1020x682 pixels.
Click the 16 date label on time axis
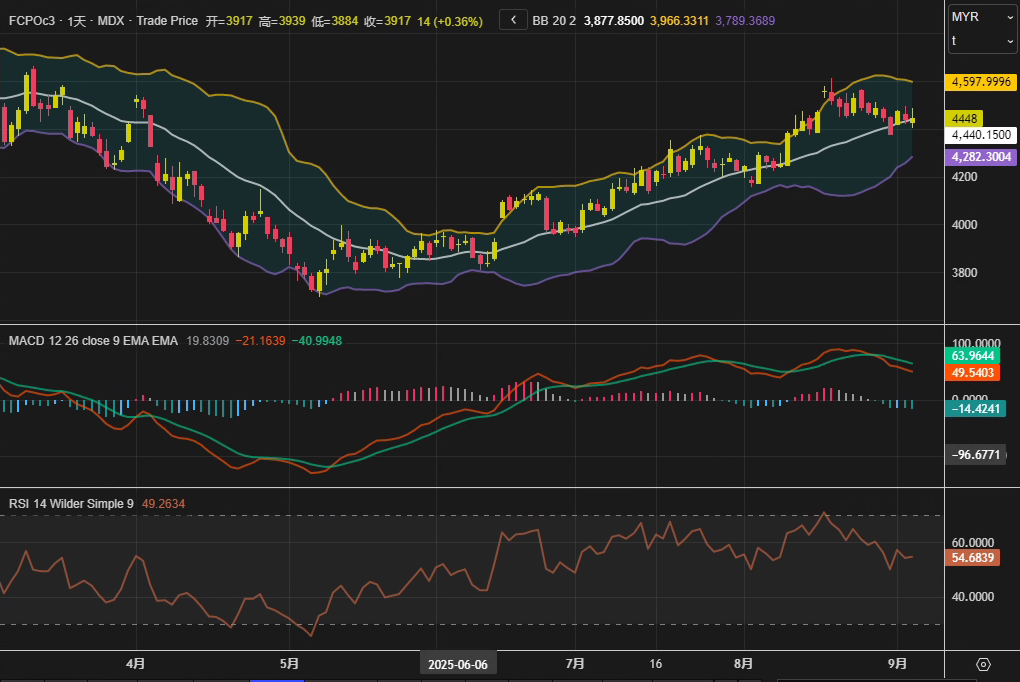pos(656,664)
